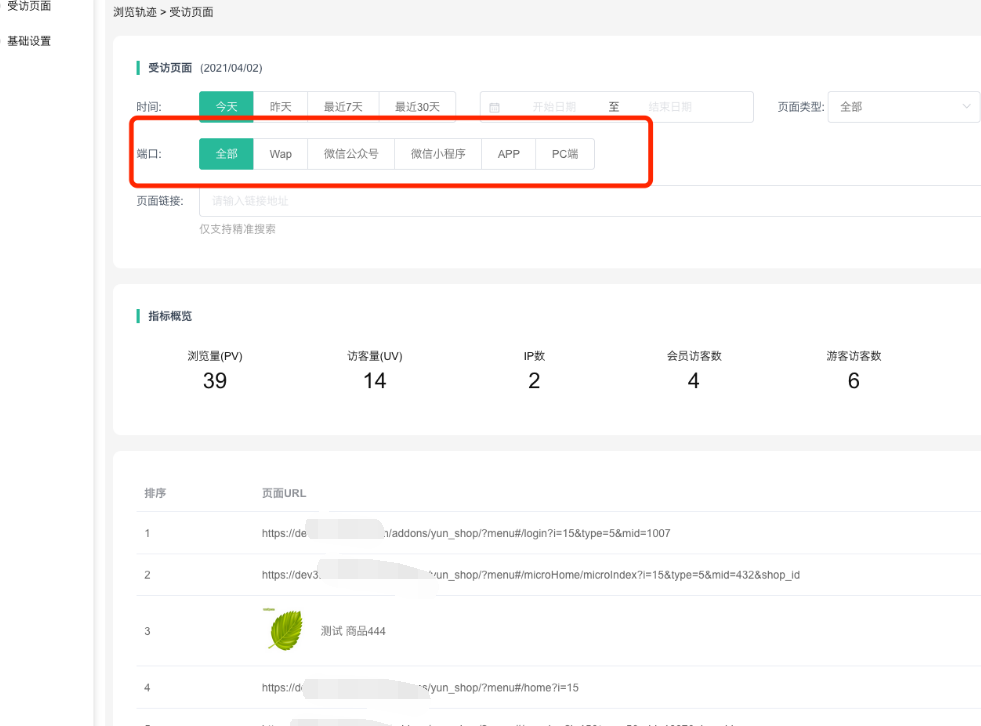Select 最近30天 time filter
This screenshot has width=981, height=726.
417,107
